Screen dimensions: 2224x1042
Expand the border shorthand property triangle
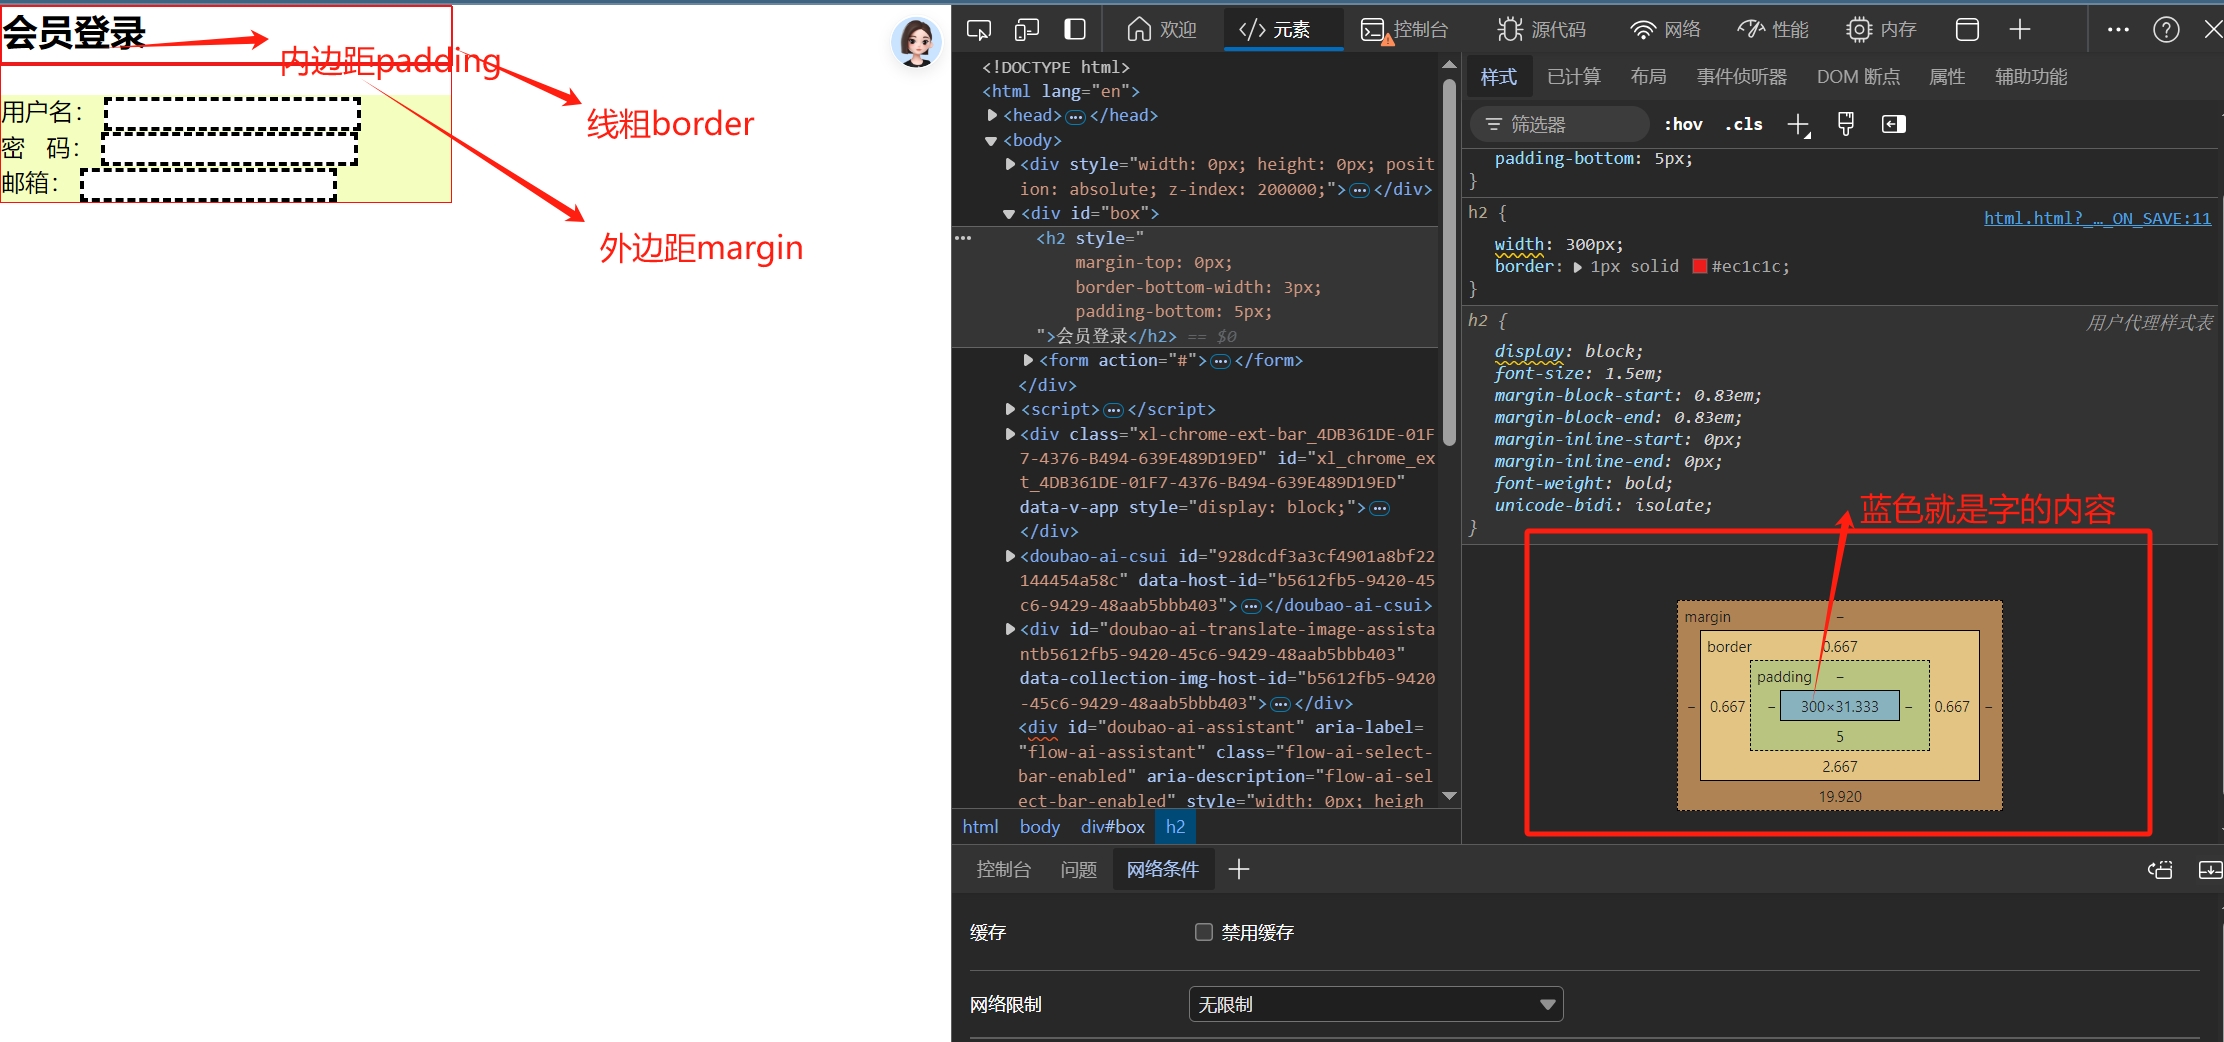pyautogui.click(x=1578, y=267)
